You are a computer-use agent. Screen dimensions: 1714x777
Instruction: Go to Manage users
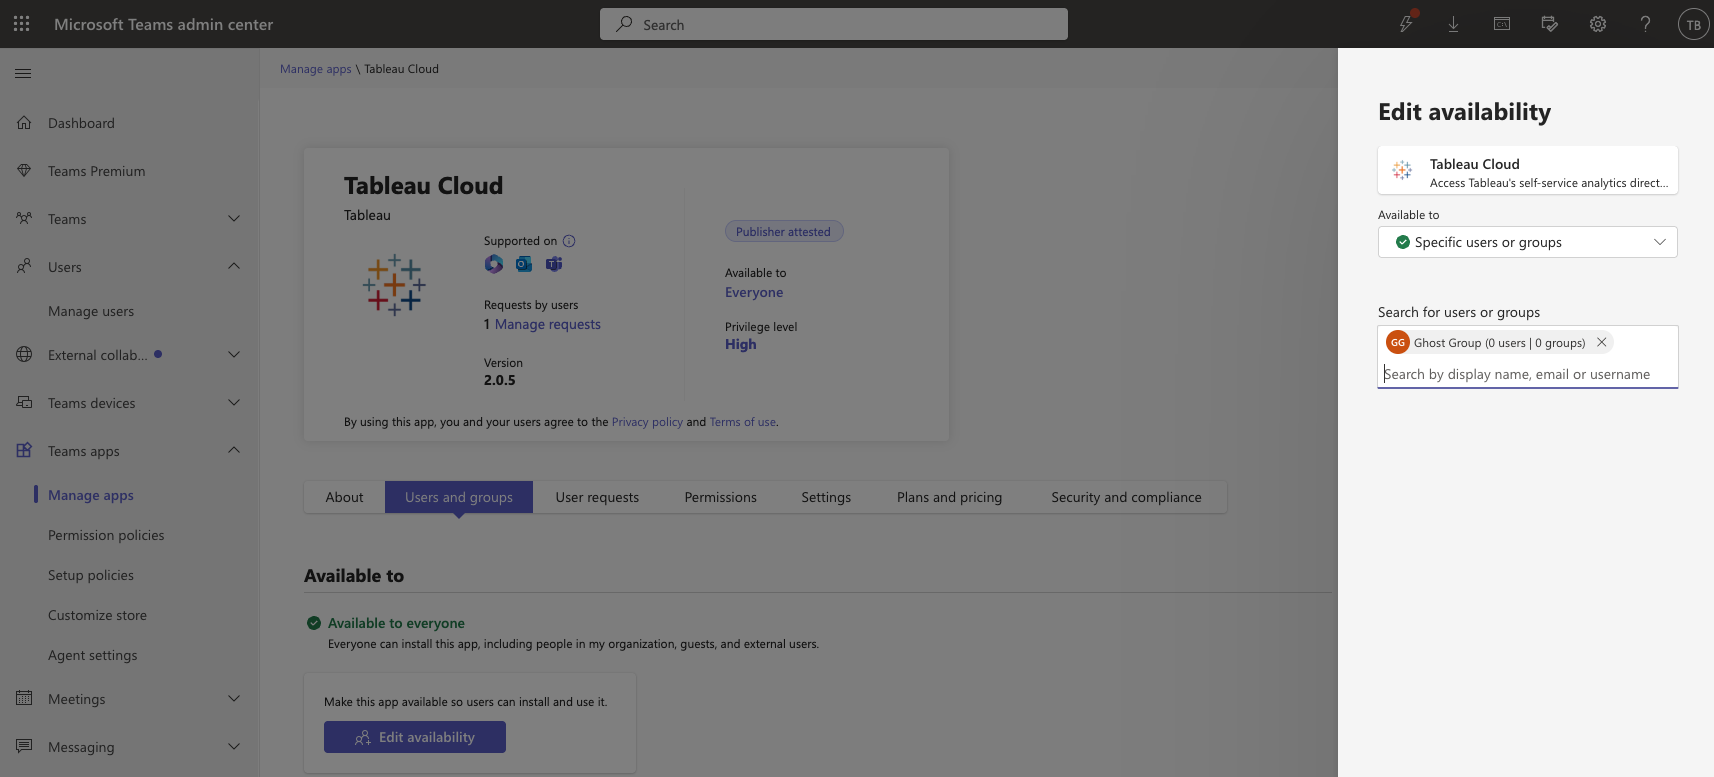tap(91, 311)
